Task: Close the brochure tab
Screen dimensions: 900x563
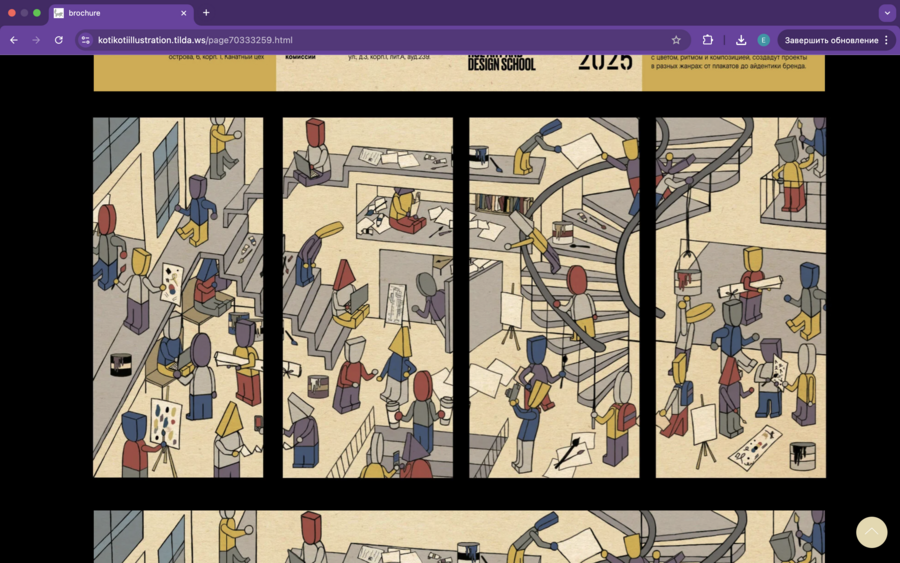Action: pyautogui.click(x=184, y=13)
